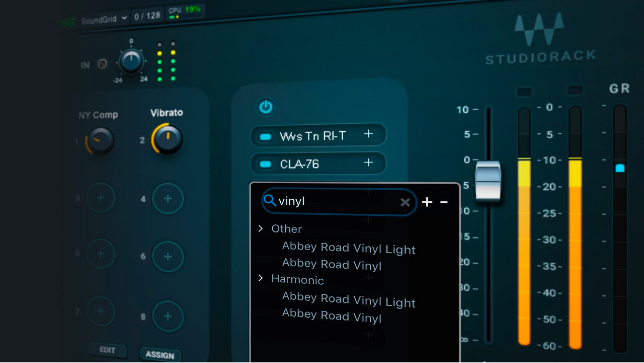The height and width of the screenshot is (363, 644).
Task: Click the GR meter label
Action: [x=619, y=88]
